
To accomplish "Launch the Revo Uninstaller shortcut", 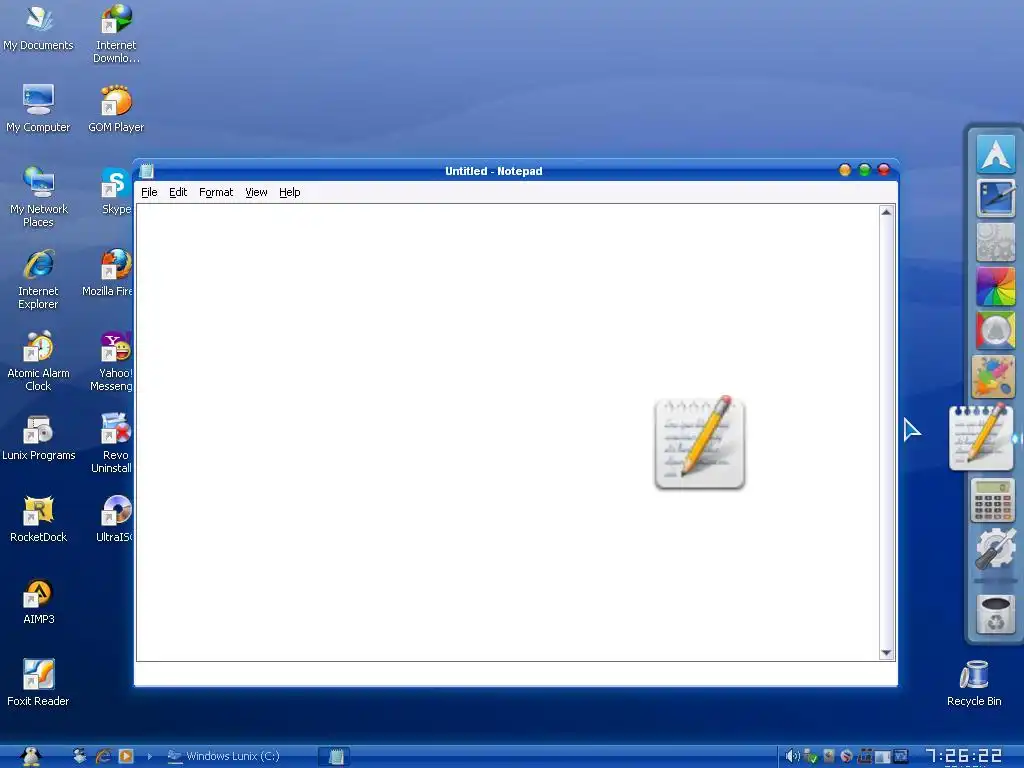I will [112, 443].
